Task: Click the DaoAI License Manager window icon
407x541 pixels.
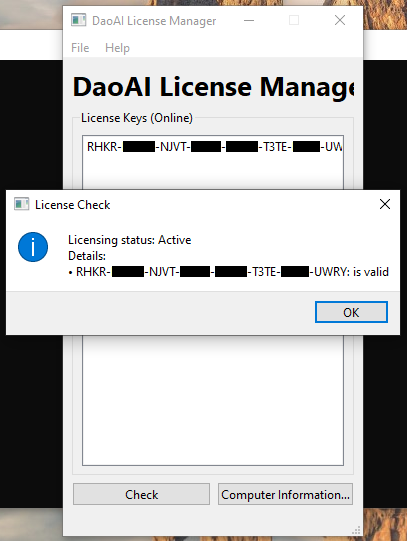Action: click(x=78, y=20)
